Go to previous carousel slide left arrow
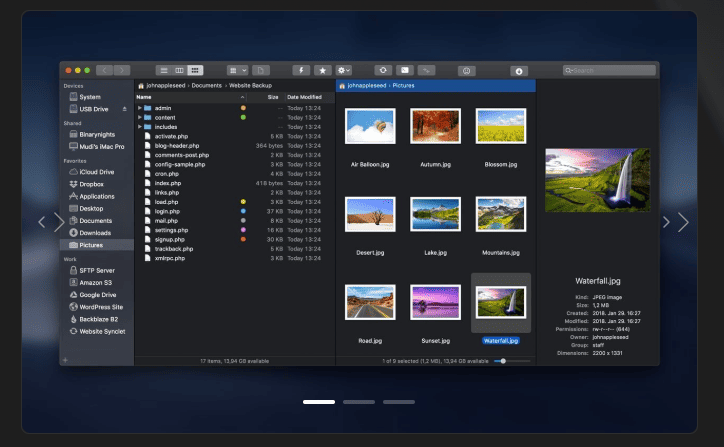Image resolution: width=724 pixels, height=447 pixels. [42, 222]
